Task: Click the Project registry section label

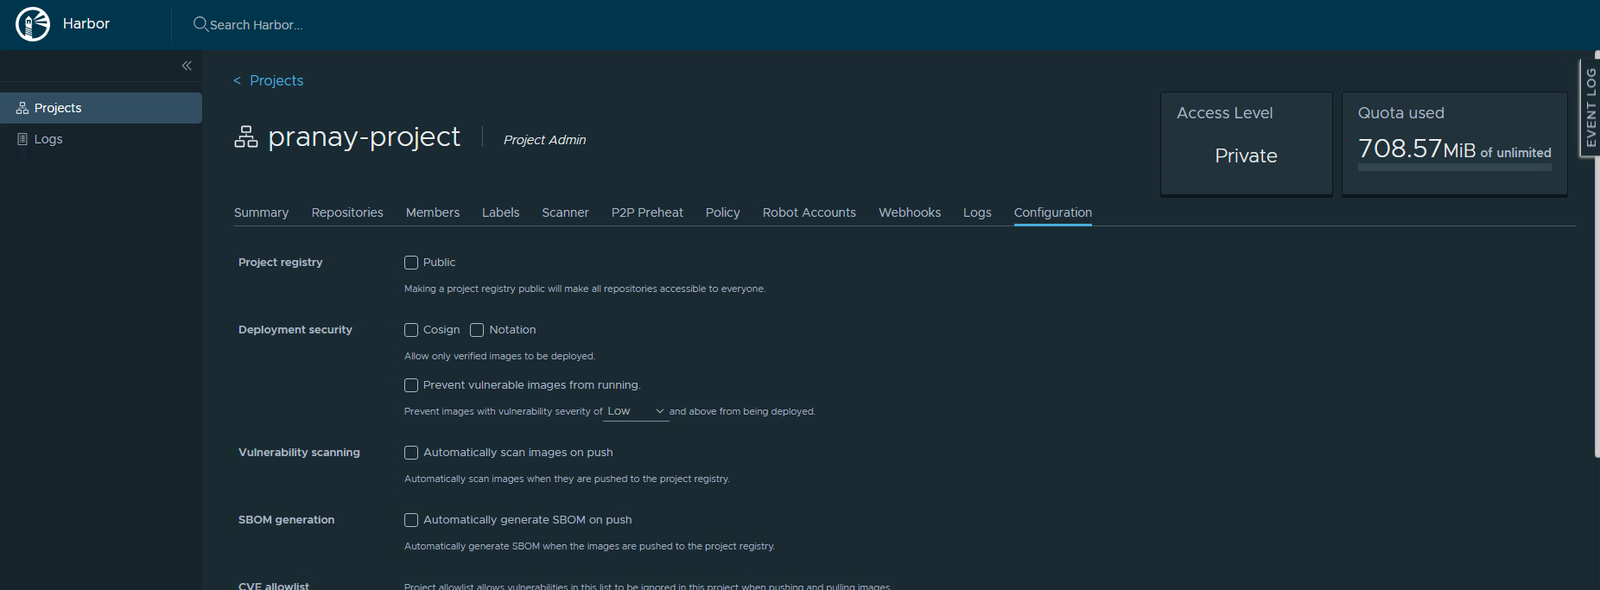Action: (280, 263)
